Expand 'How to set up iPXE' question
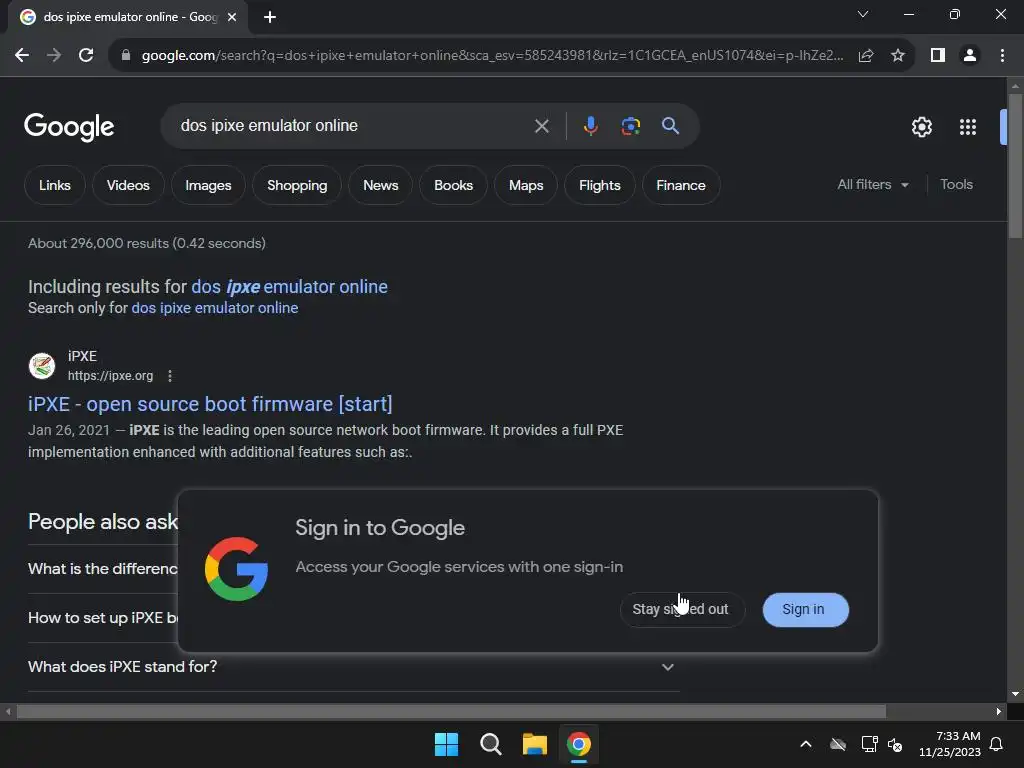 103,618
